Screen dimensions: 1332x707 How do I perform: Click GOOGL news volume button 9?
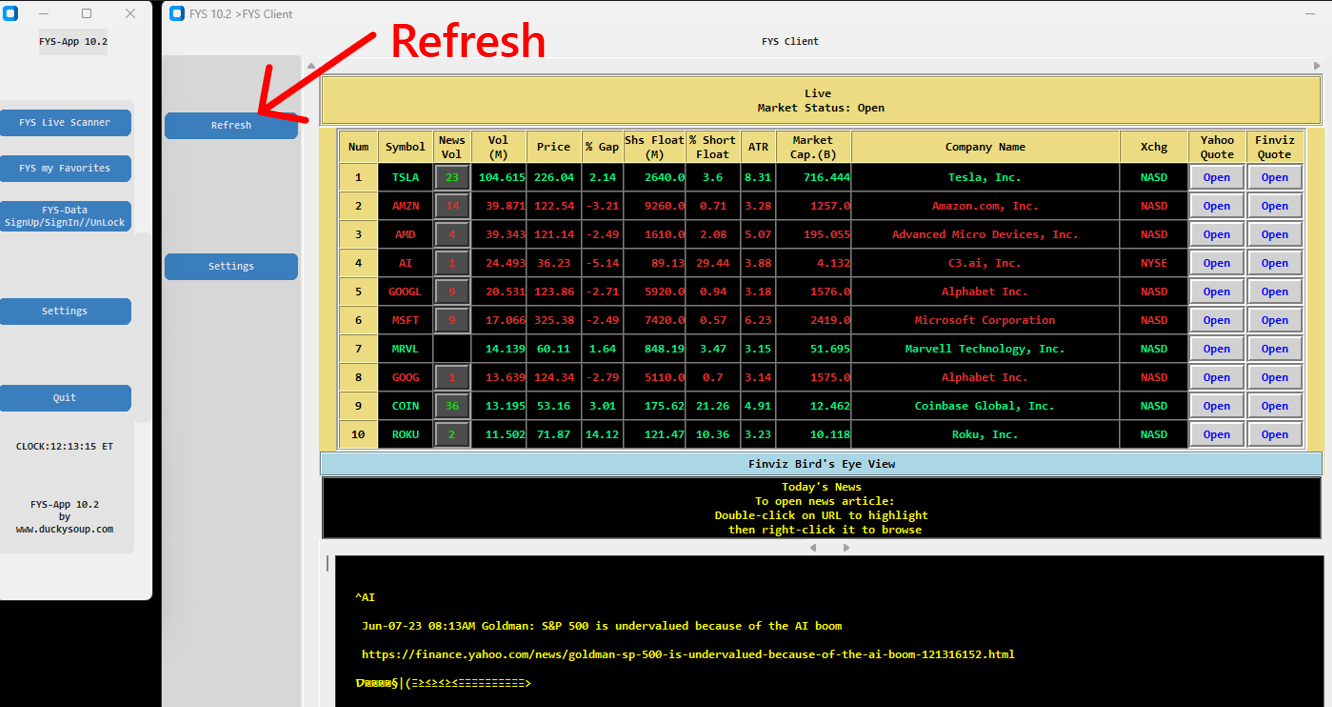[x=452, y=292]
